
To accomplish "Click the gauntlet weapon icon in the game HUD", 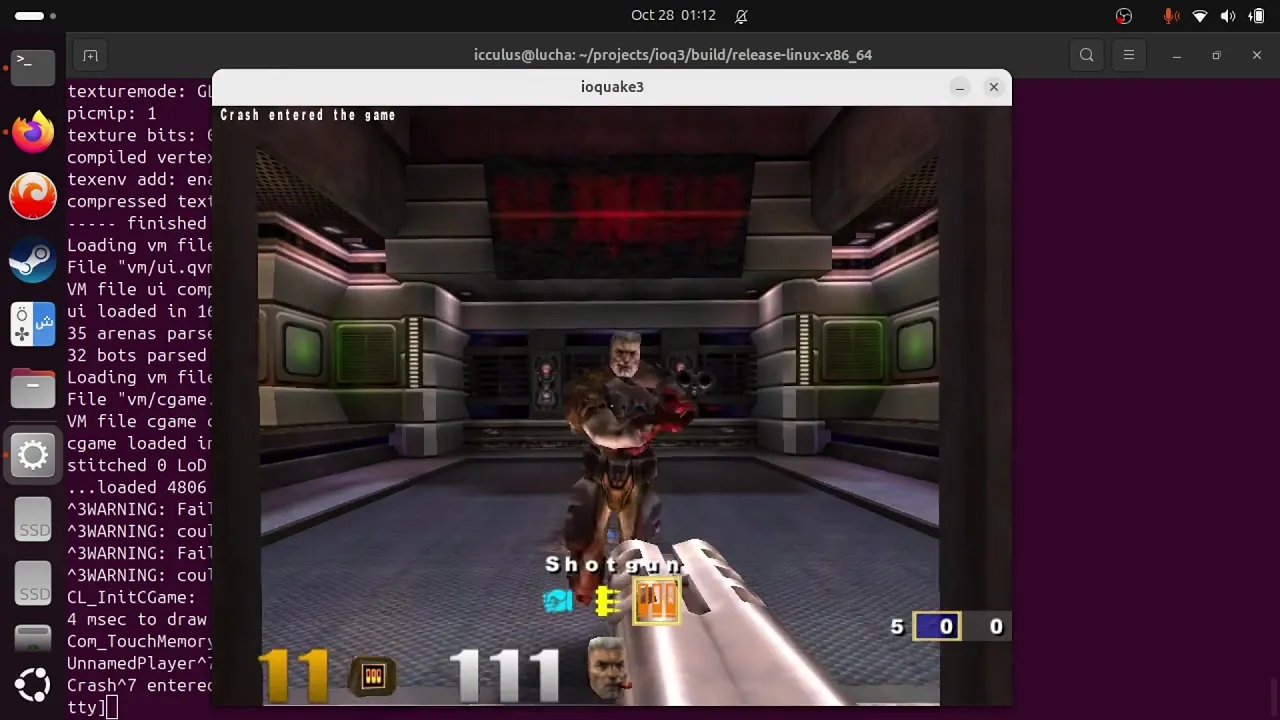I will pos(558,600).
